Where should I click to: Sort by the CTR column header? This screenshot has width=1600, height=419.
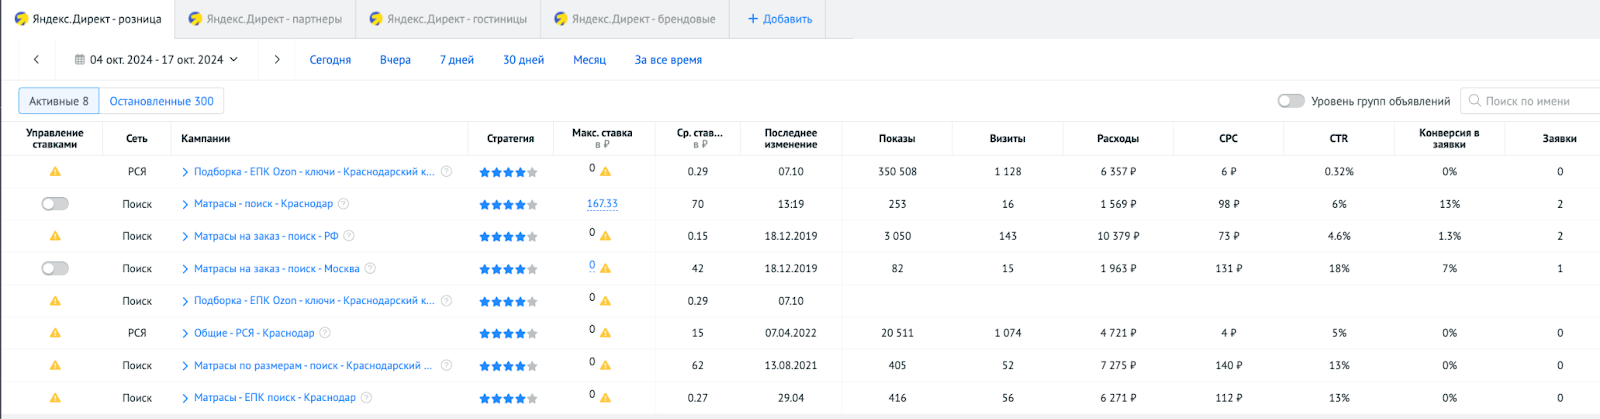pyautogui.click(x=1339, y=139)
